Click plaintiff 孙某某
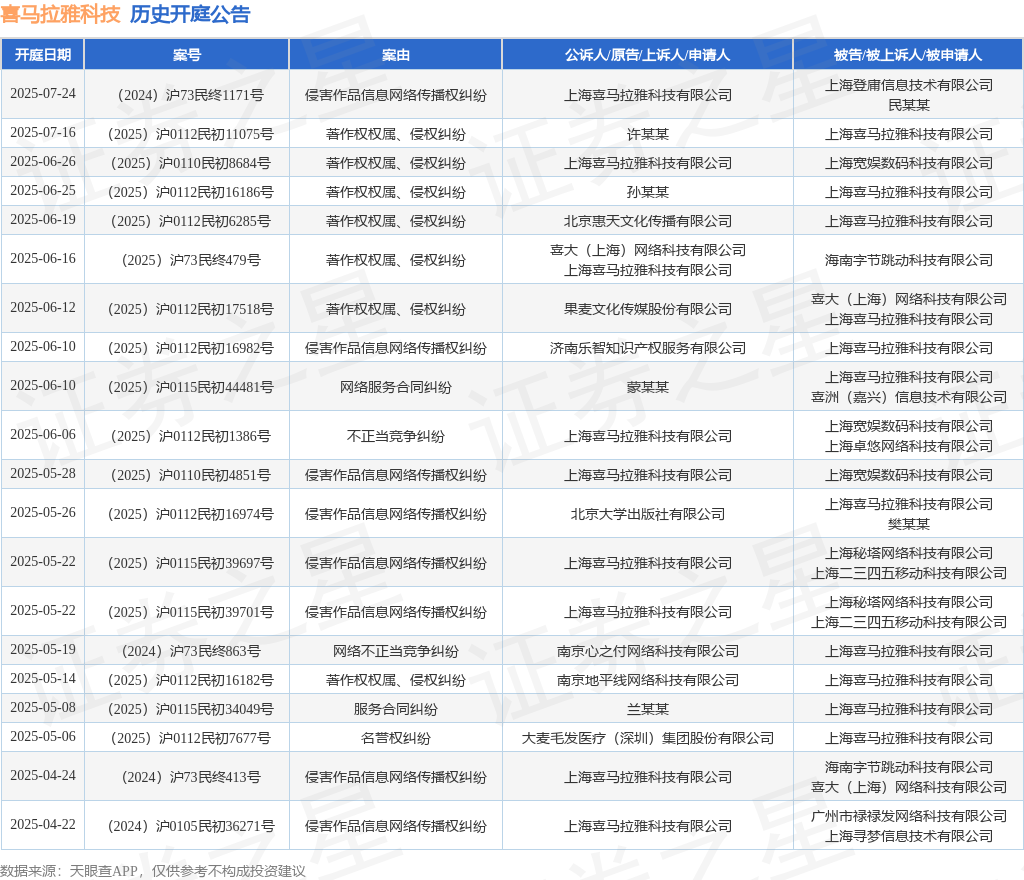The height and width of the screenshot is (880, 1024). [647, 192]
